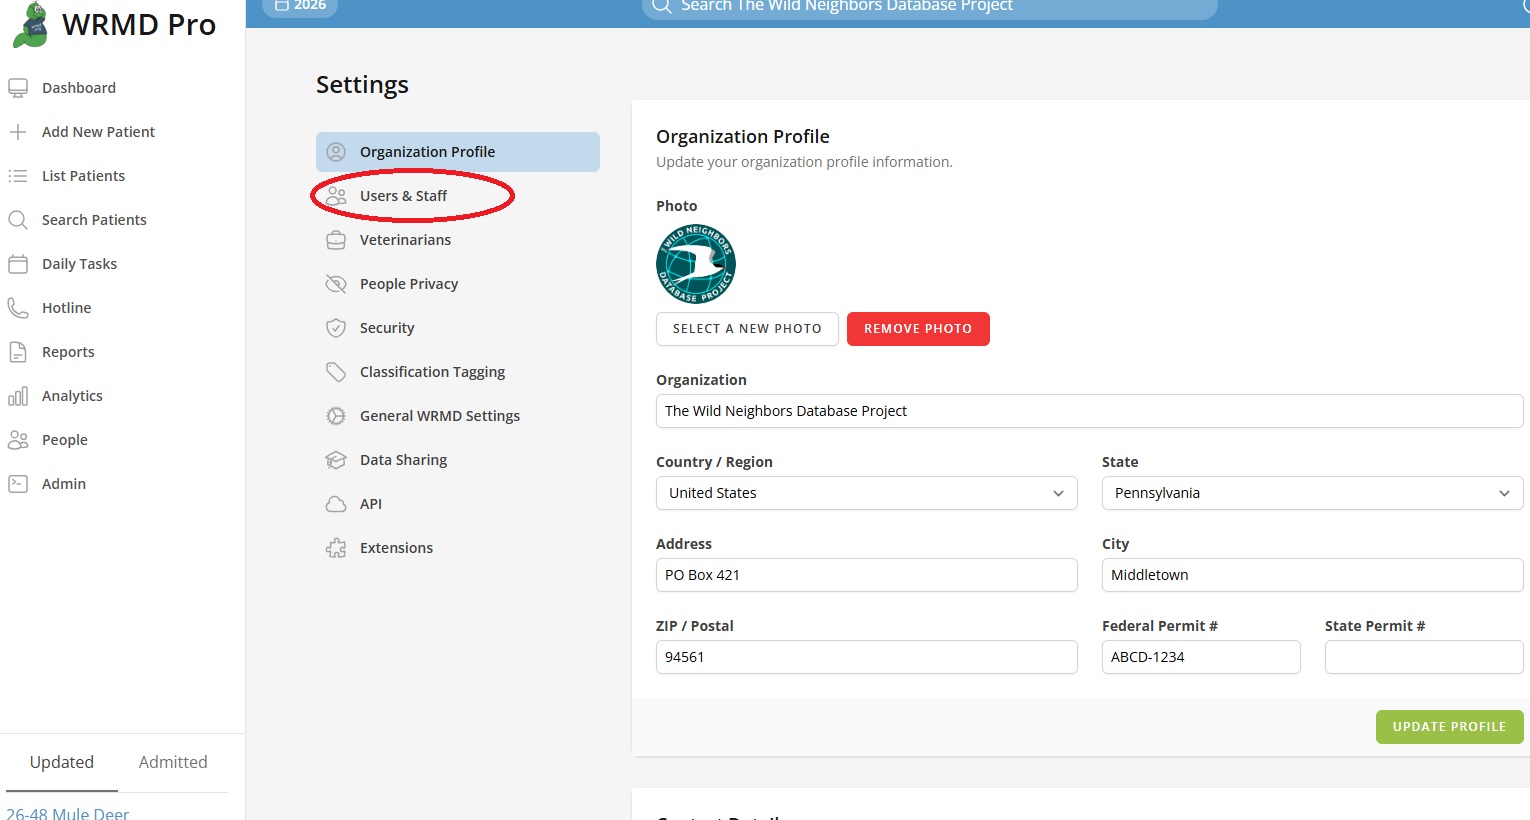1530x820 pixels.
Task: Click the WRMD Pro mascot logo
Action: pos(31,25)
